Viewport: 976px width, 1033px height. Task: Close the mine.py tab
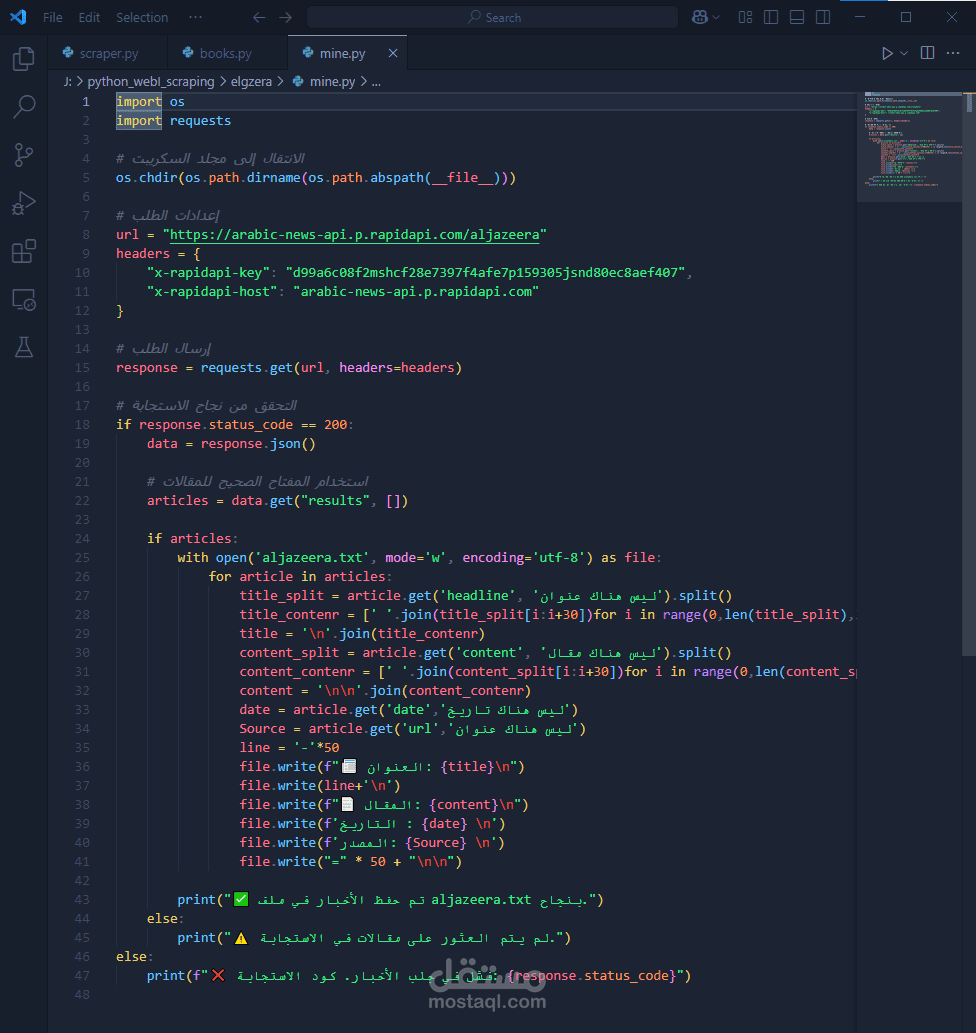tap(391, 52)
